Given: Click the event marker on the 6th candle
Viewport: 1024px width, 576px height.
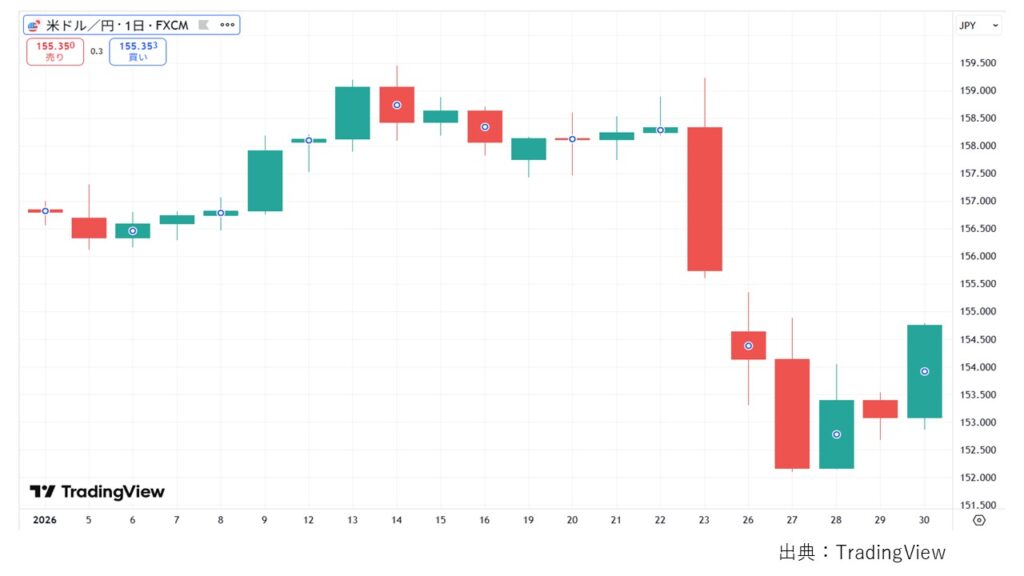Looking at the screenshot, I should [x=133, y=231].
